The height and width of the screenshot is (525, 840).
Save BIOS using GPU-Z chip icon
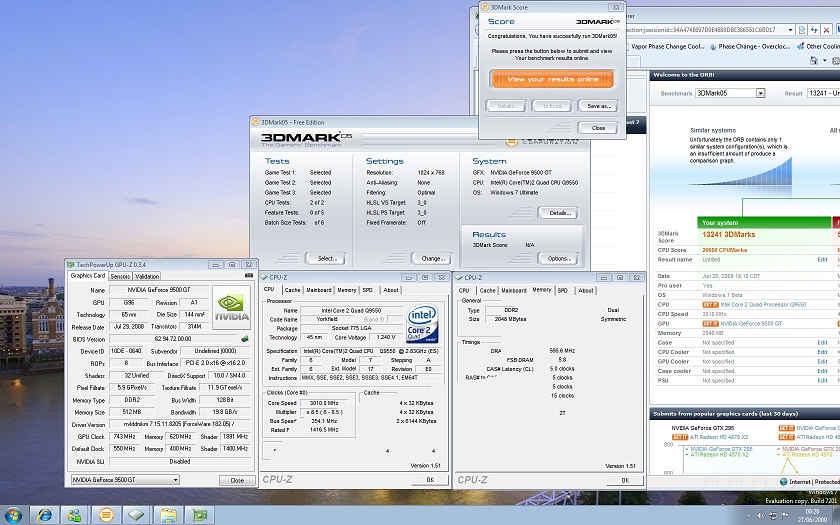click(x=245, y=339)
